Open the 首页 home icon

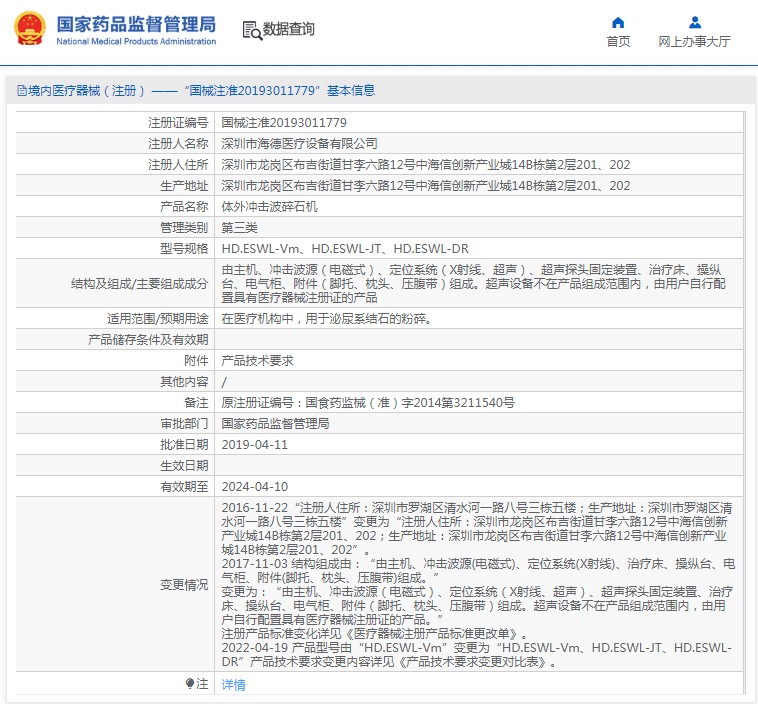pos(618,22)
